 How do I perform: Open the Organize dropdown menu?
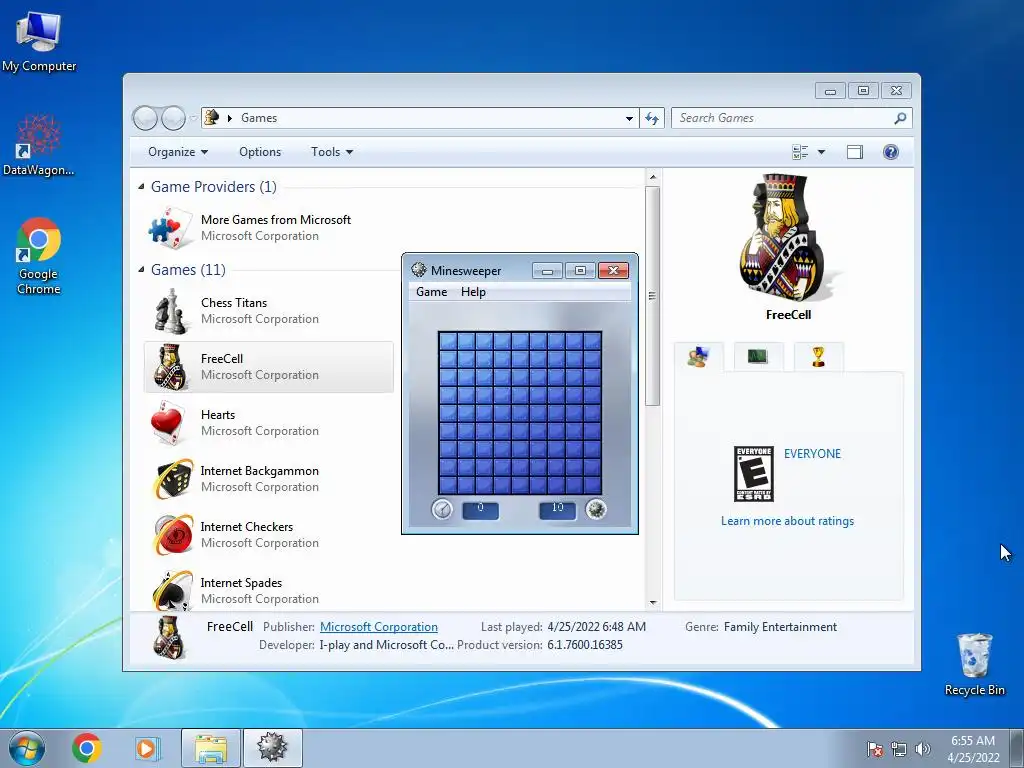click(x=178, y=152)
